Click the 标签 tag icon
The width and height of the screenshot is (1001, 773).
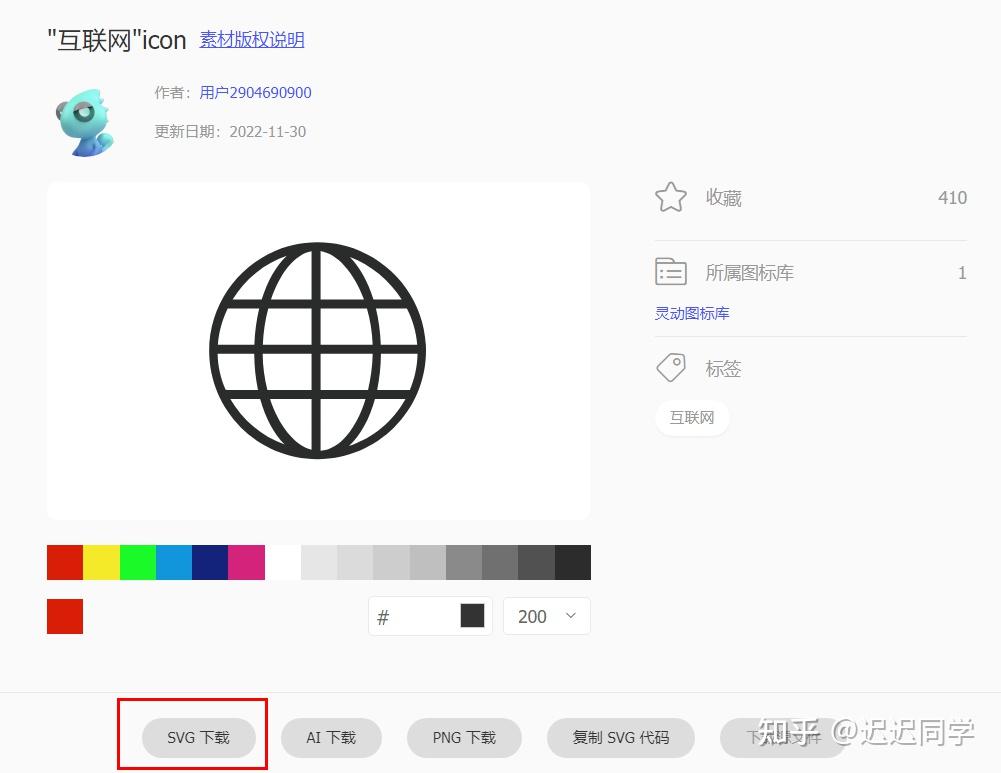pyautogui.click(x=670, y=367)
